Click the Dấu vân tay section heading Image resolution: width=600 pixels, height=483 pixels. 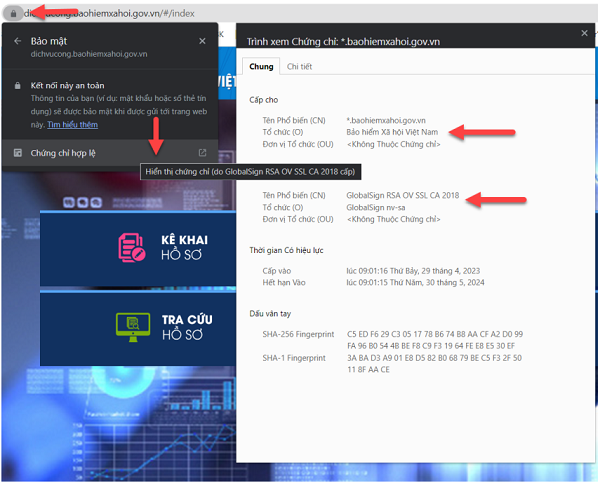(270, 314)
